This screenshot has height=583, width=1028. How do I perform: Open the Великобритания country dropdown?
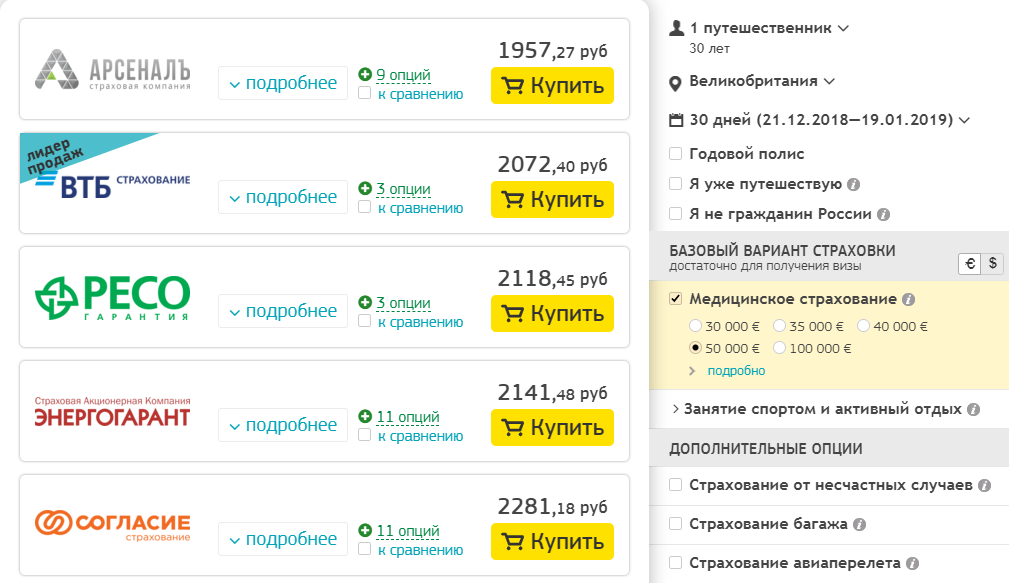[752, 81]
